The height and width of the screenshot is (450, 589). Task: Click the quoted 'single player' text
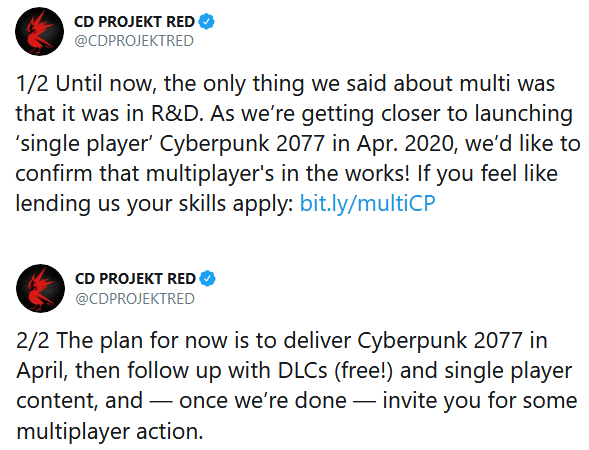tap(85, 144)
